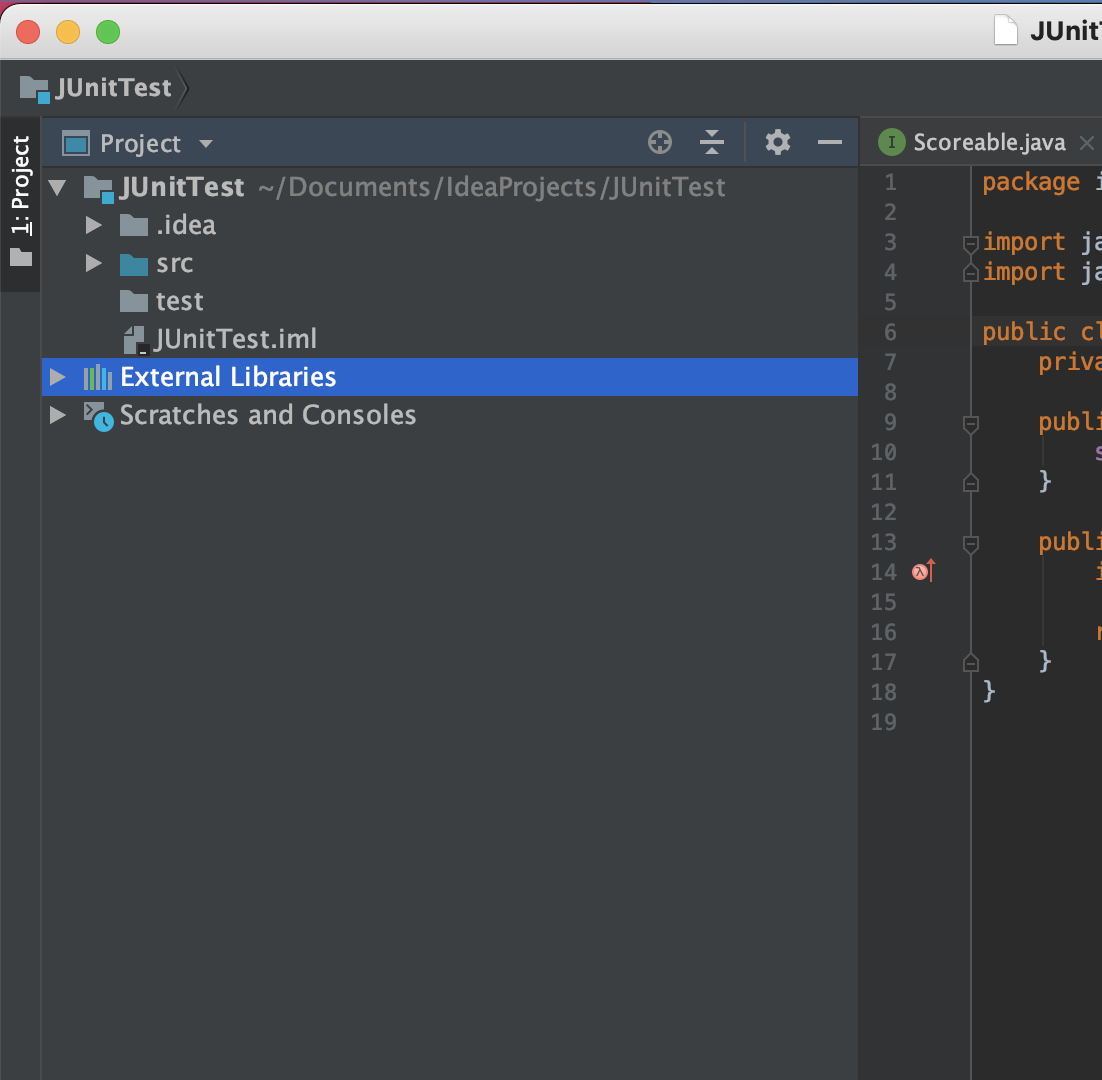The height and width of the screenshot is (1080, 1102).
Task: Open the Project view dropdown
Action: click(206, 144)
